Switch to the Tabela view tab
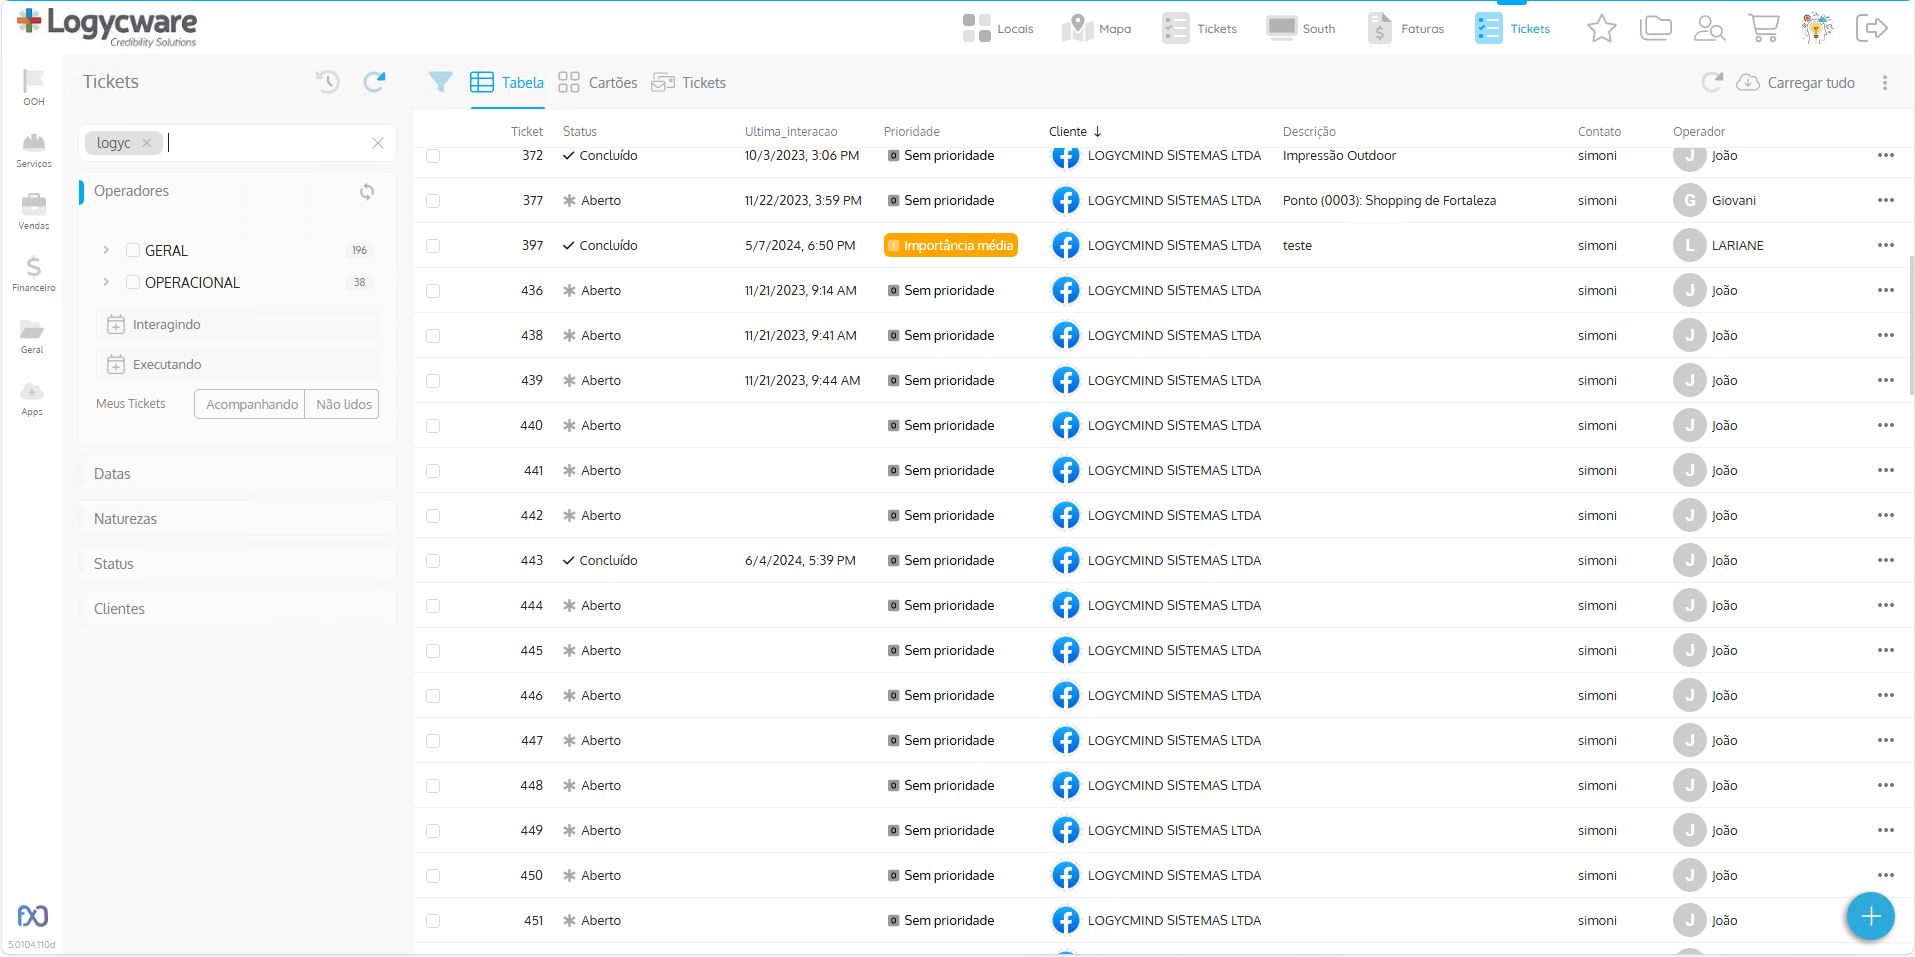The image size is (1915, 957). (507, 83)
